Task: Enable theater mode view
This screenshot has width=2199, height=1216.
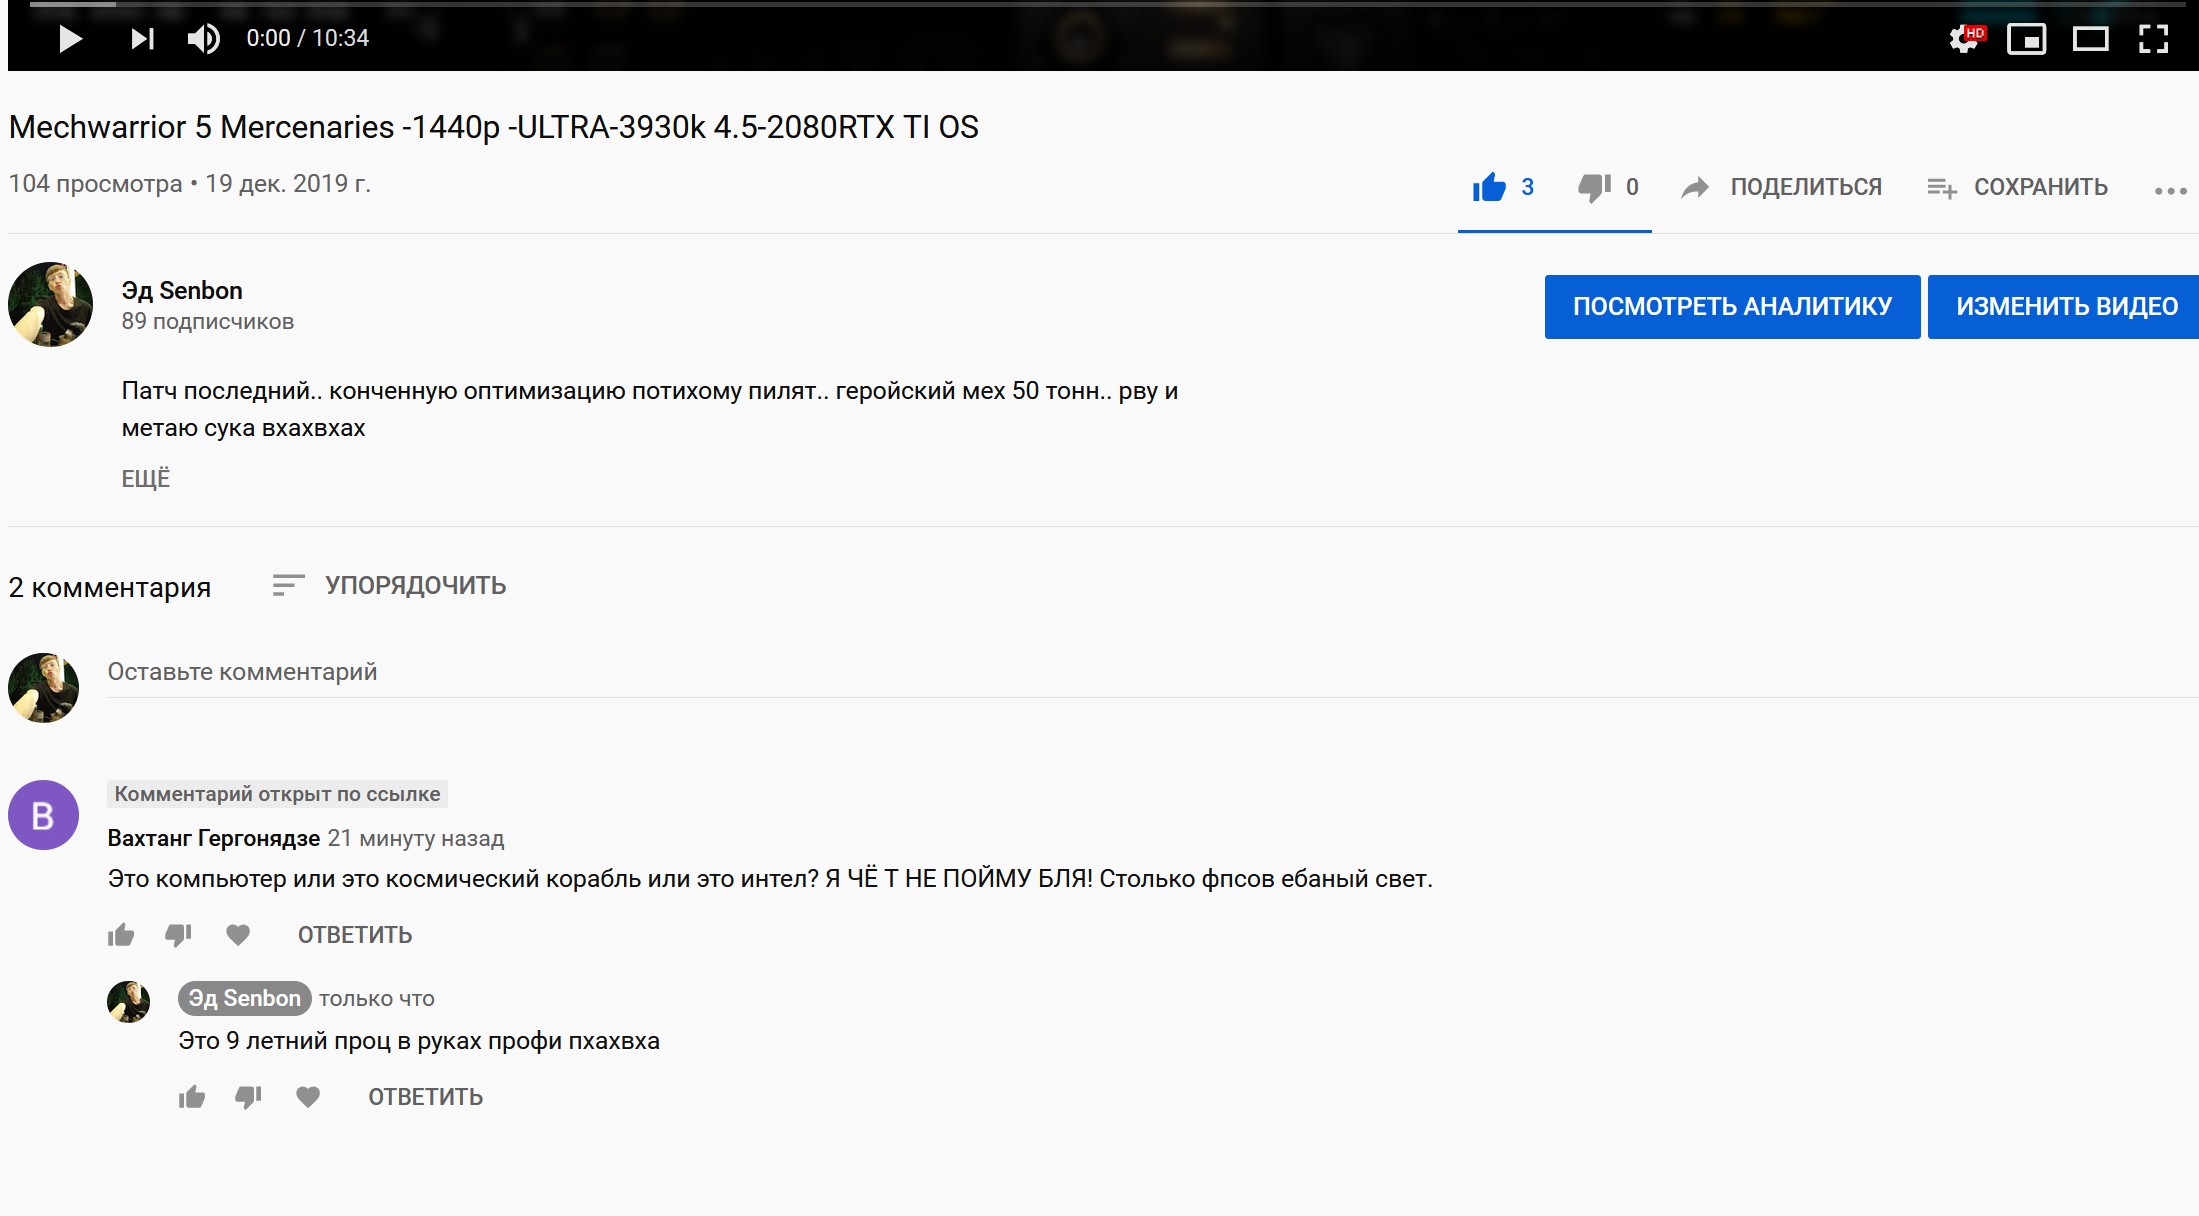Action: pos(2090,39)
